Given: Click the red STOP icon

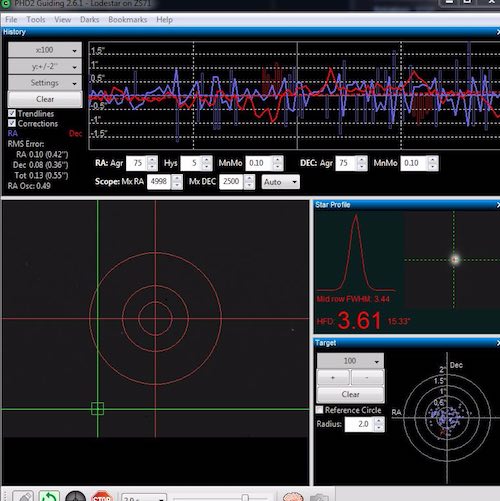Looking at the screenshot, I should coord(102,496).
